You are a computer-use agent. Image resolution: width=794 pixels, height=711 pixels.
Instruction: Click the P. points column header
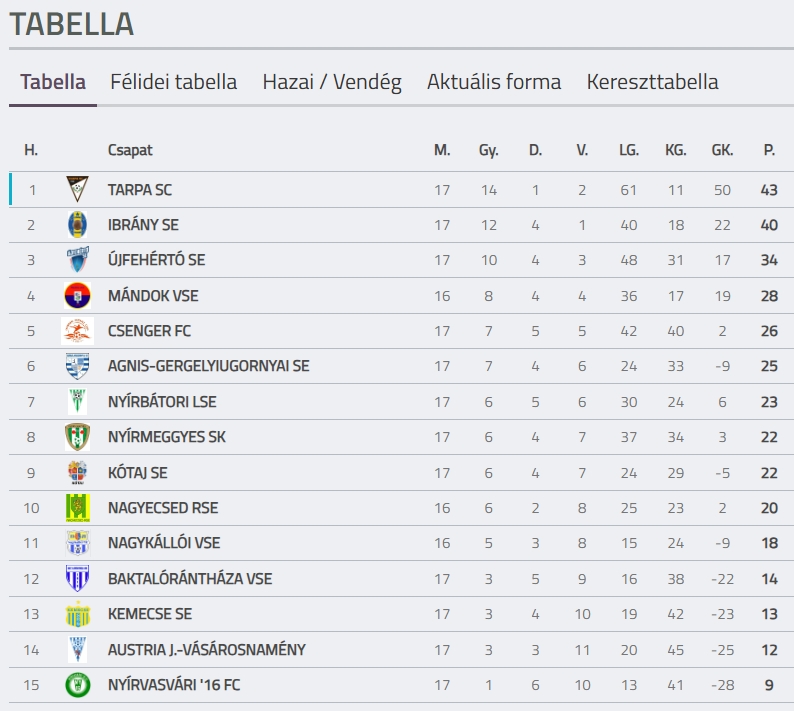click(769, 150)
